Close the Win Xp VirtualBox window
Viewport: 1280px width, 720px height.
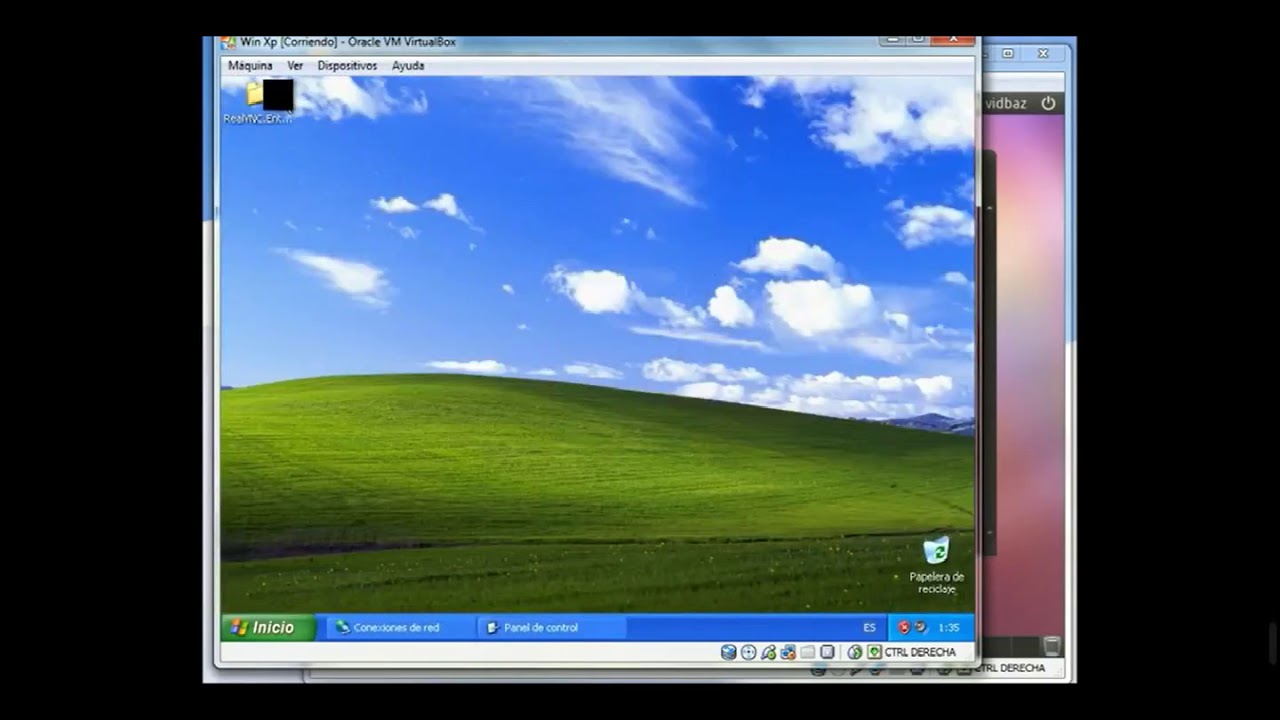(x=953, y=39)
